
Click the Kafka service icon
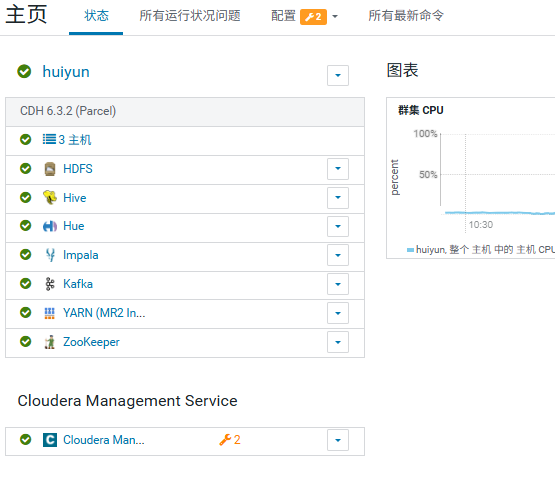coord(50,284)
